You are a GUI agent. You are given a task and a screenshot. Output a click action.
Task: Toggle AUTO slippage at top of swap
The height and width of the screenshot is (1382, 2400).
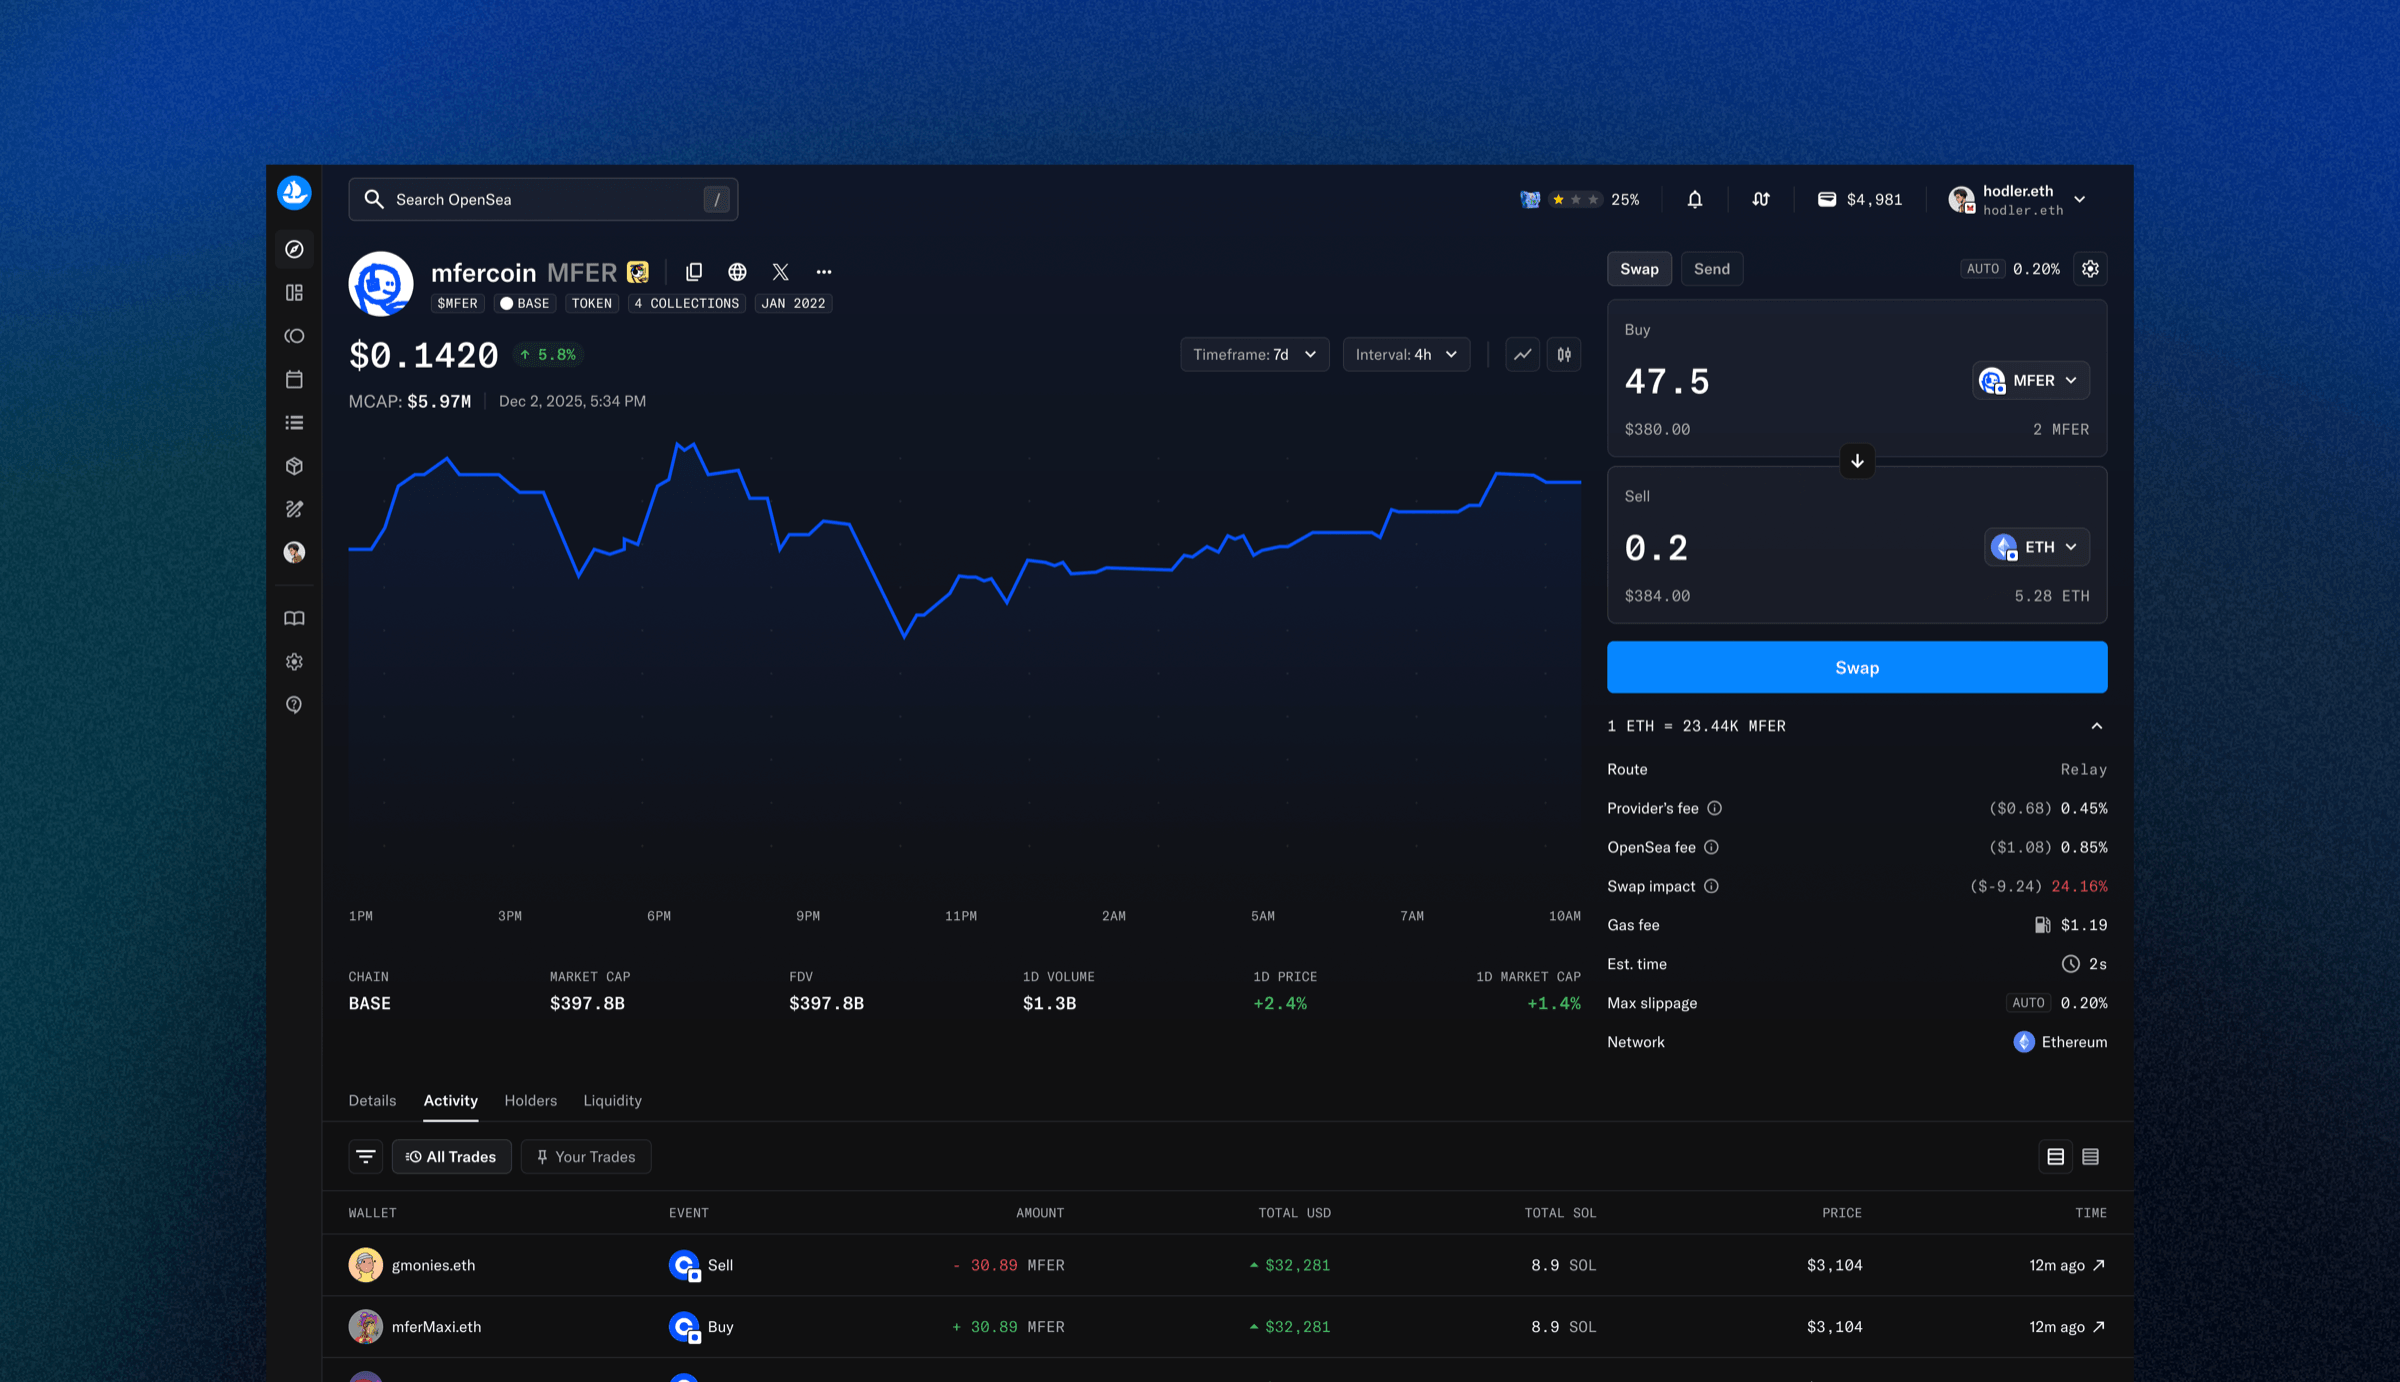[x=1983, y=269]
